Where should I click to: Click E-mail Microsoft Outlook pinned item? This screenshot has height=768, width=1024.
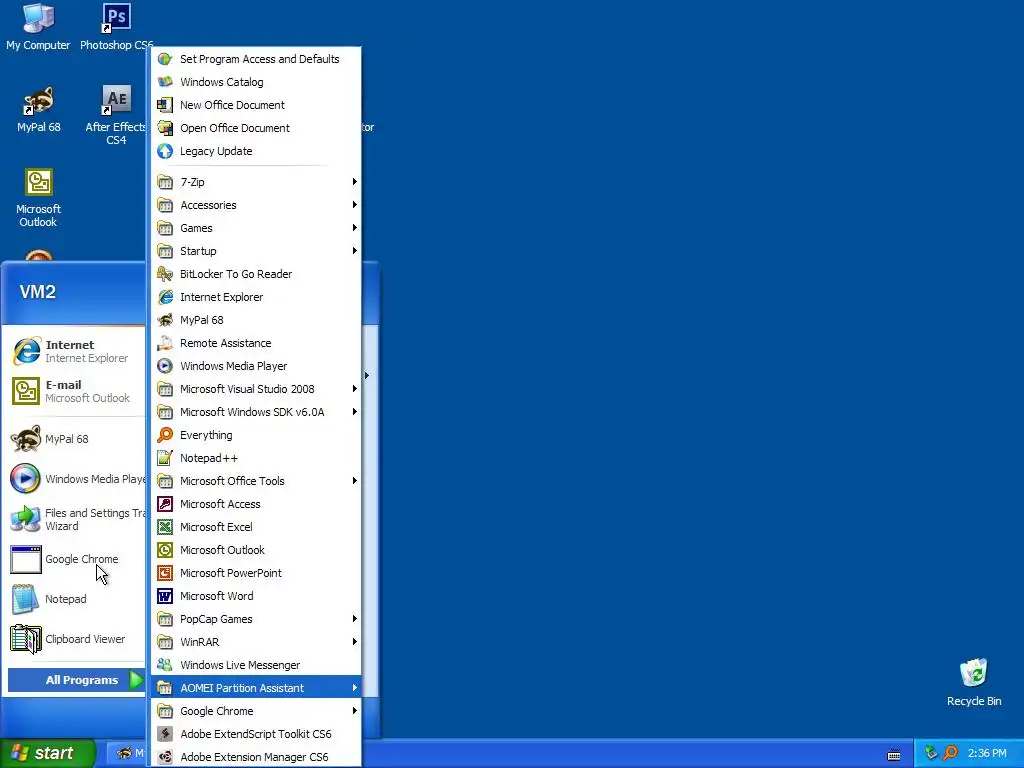[76, 391]
